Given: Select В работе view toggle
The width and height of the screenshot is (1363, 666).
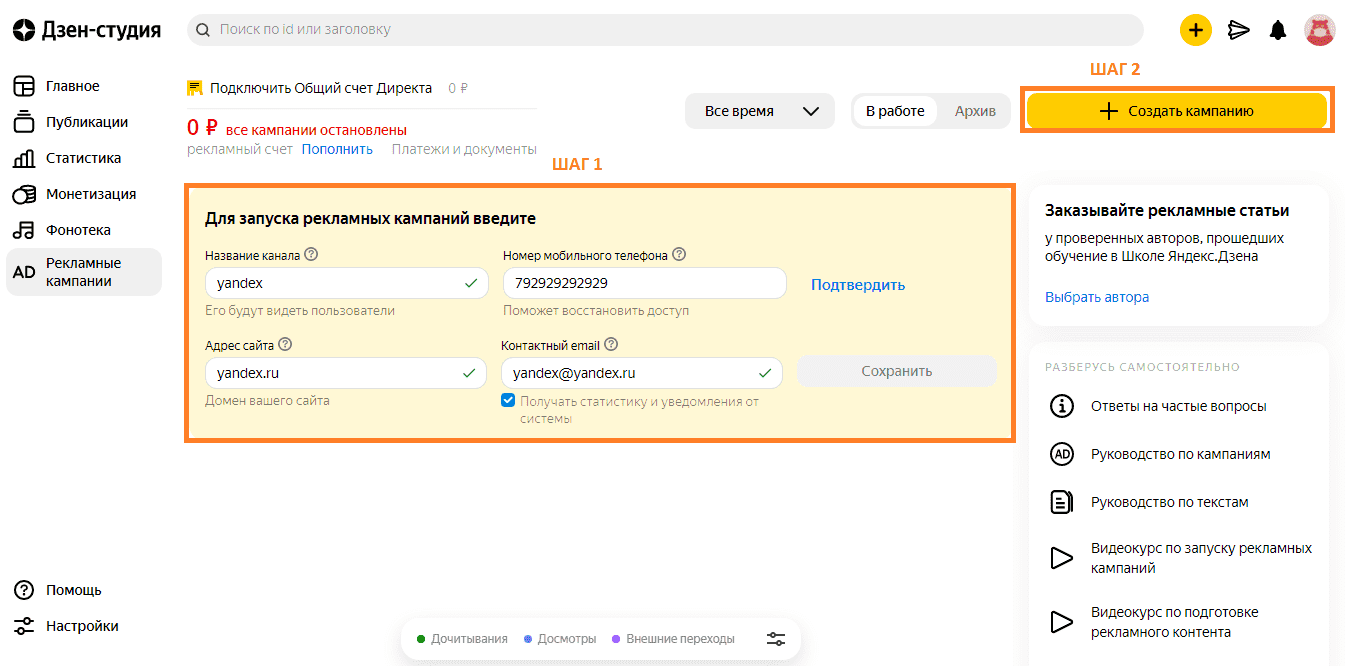Looking at the screenshot, I should click(x=895, y=111).
